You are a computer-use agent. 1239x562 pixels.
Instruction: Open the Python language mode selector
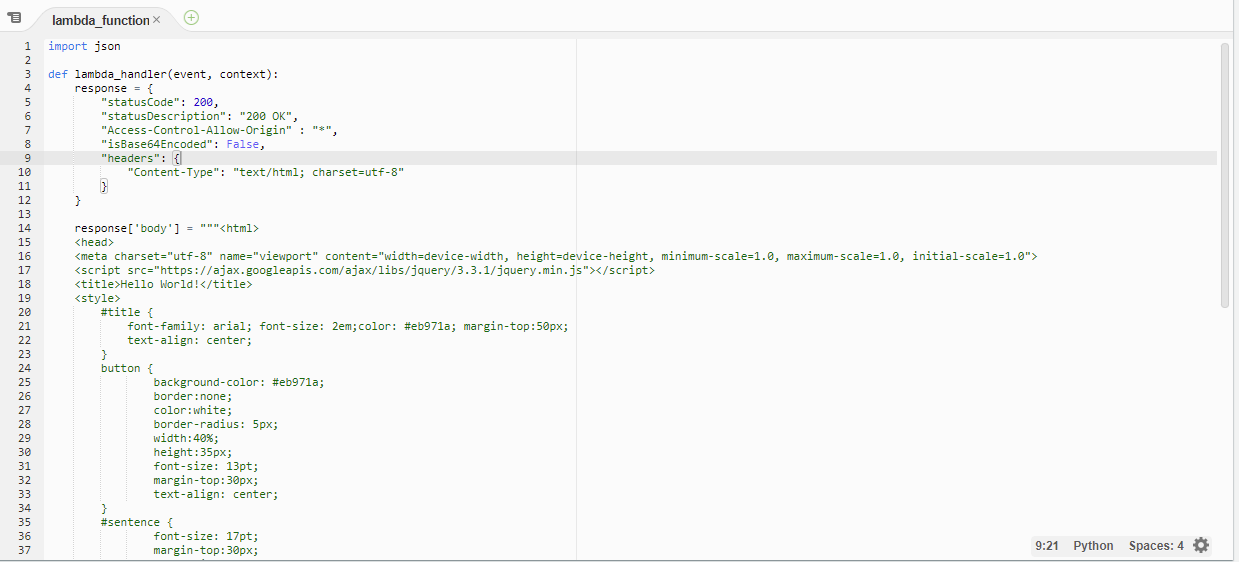click(1093, 546)
